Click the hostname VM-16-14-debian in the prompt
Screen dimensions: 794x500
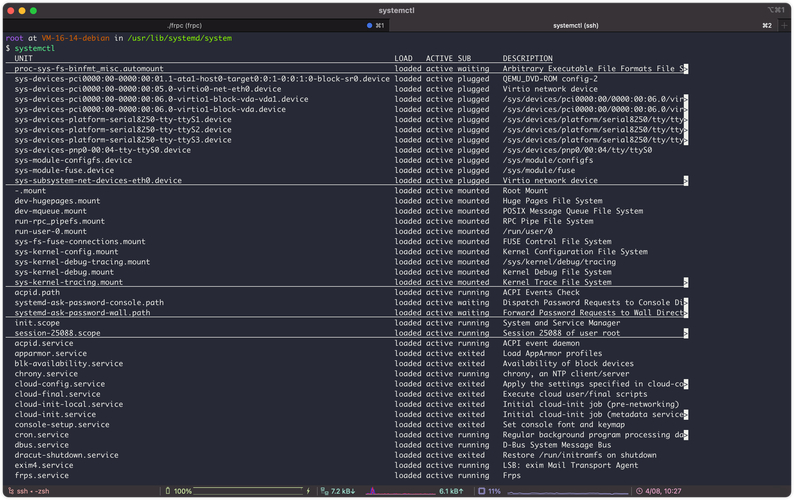pyautogui.click(x=75, y=38)
